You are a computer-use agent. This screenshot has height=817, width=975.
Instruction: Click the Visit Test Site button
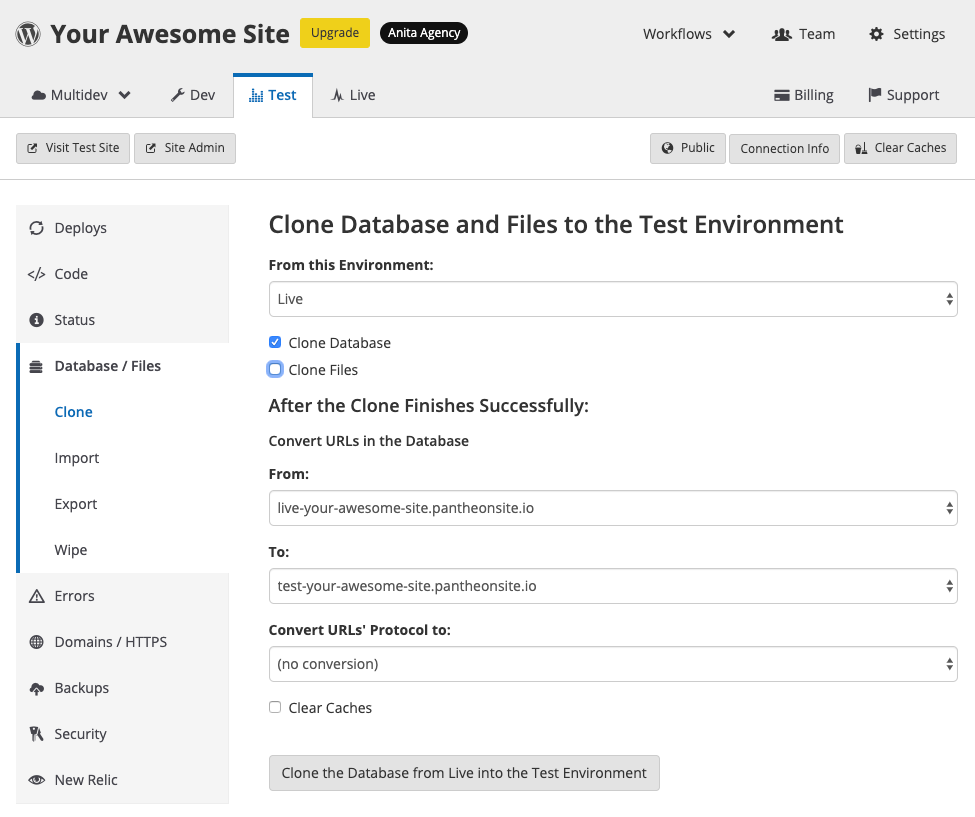tap(73, 148)
